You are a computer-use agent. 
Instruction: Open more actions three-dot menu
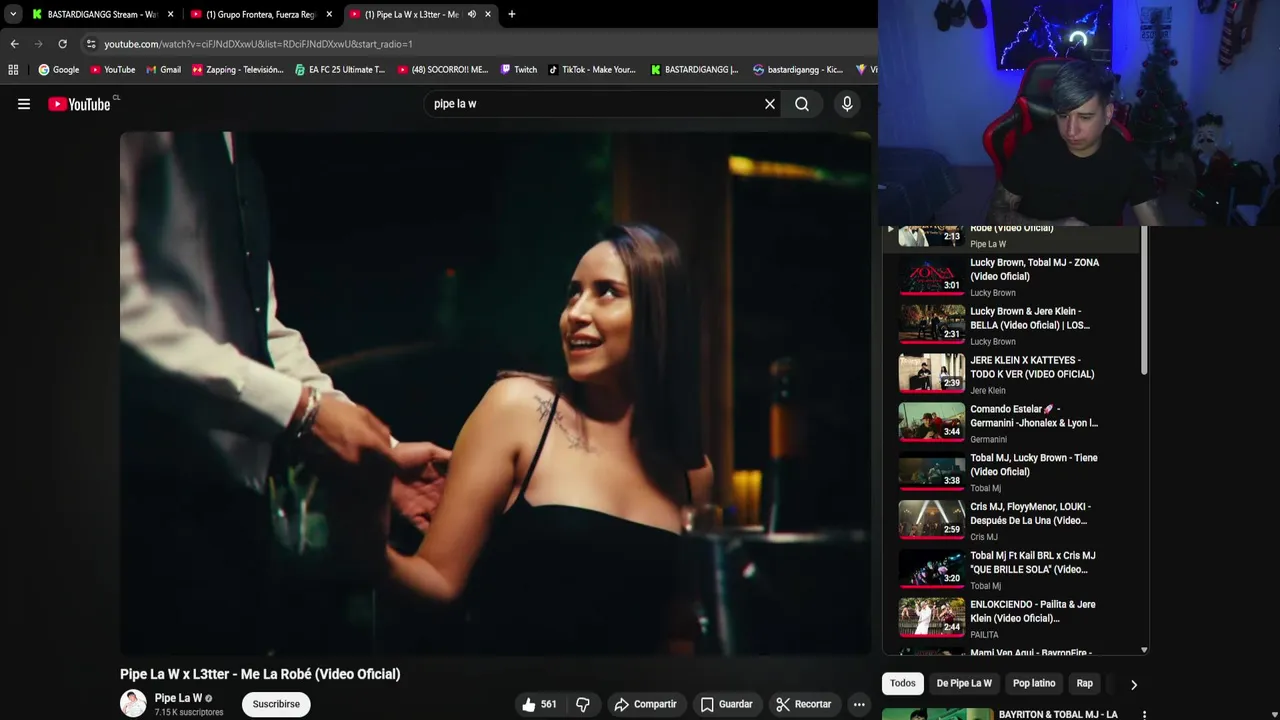coord(859,704)
